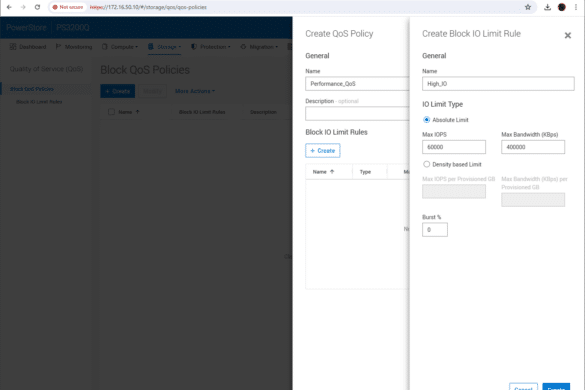Screen dimensions: 585x390
Task: Bookmark this page with the star icon
Action: pos(528,7)
